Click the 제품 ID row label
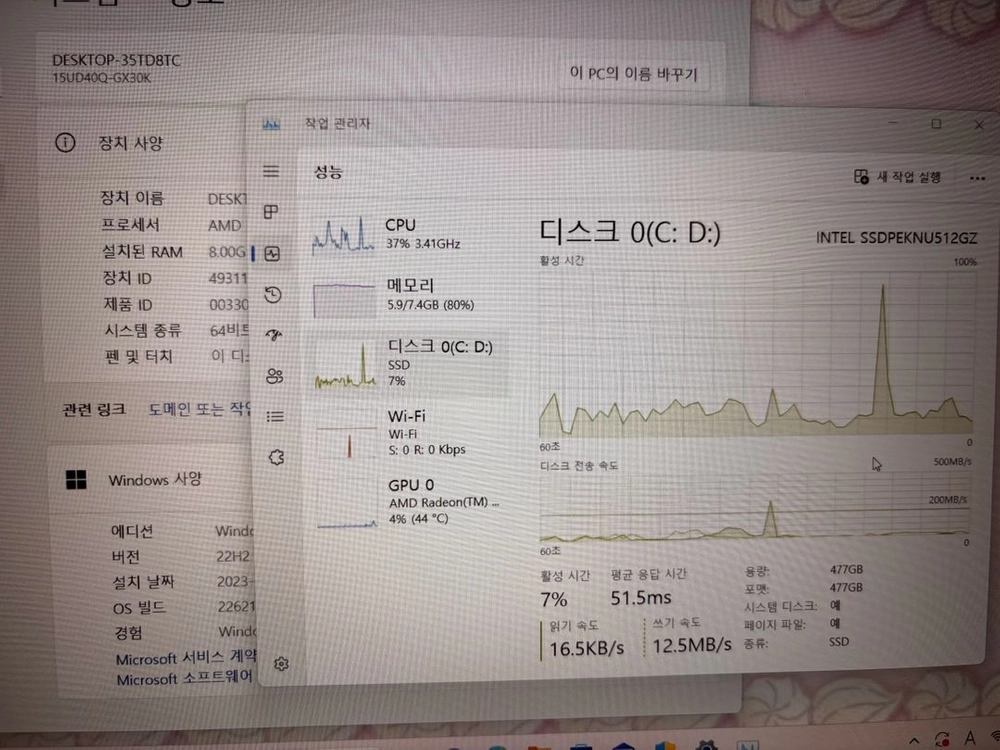Screen dimensions: 1000x750 click(128, 305)
